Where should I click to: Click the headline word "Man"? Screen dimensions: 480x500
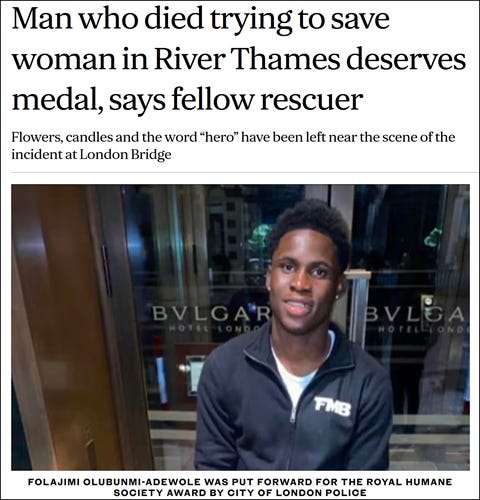click(42, 19)
